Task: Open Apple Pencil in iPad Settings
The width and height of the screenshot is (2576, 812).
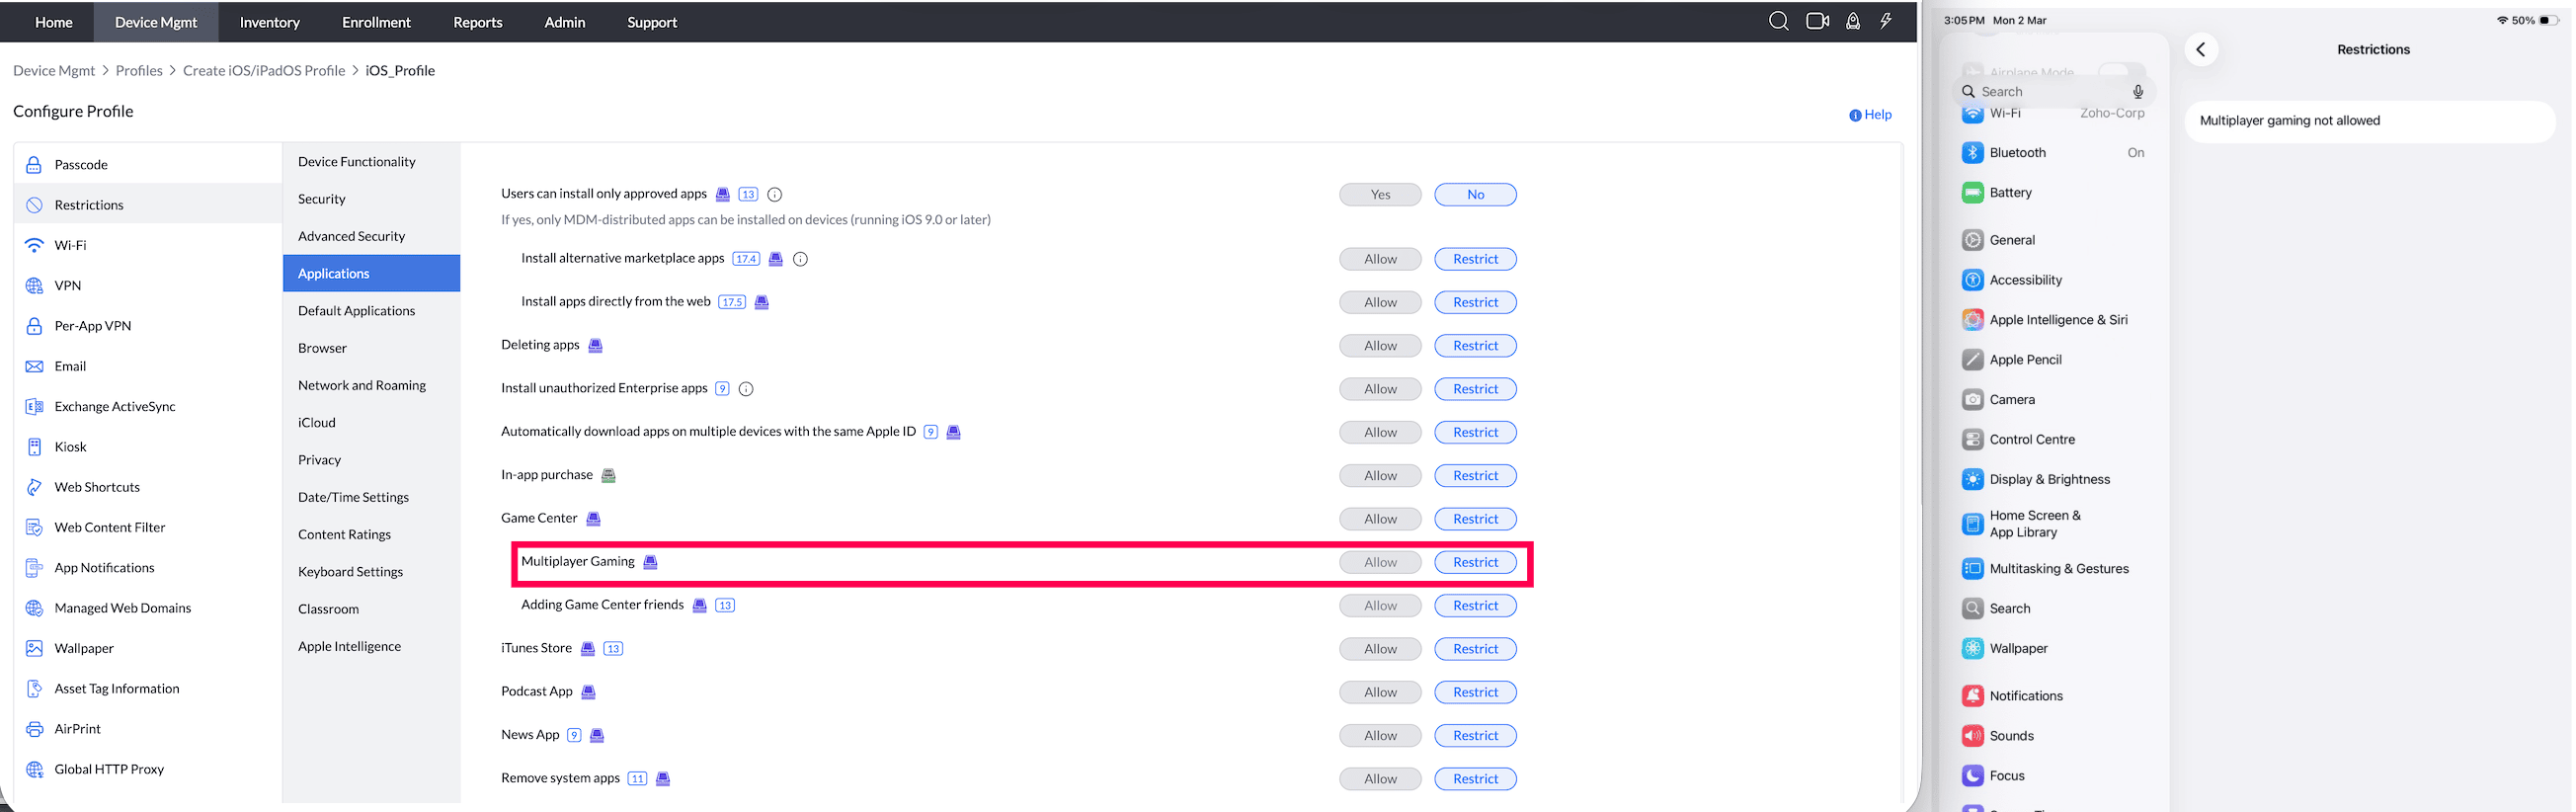Action: click(x=2053, y=360)
